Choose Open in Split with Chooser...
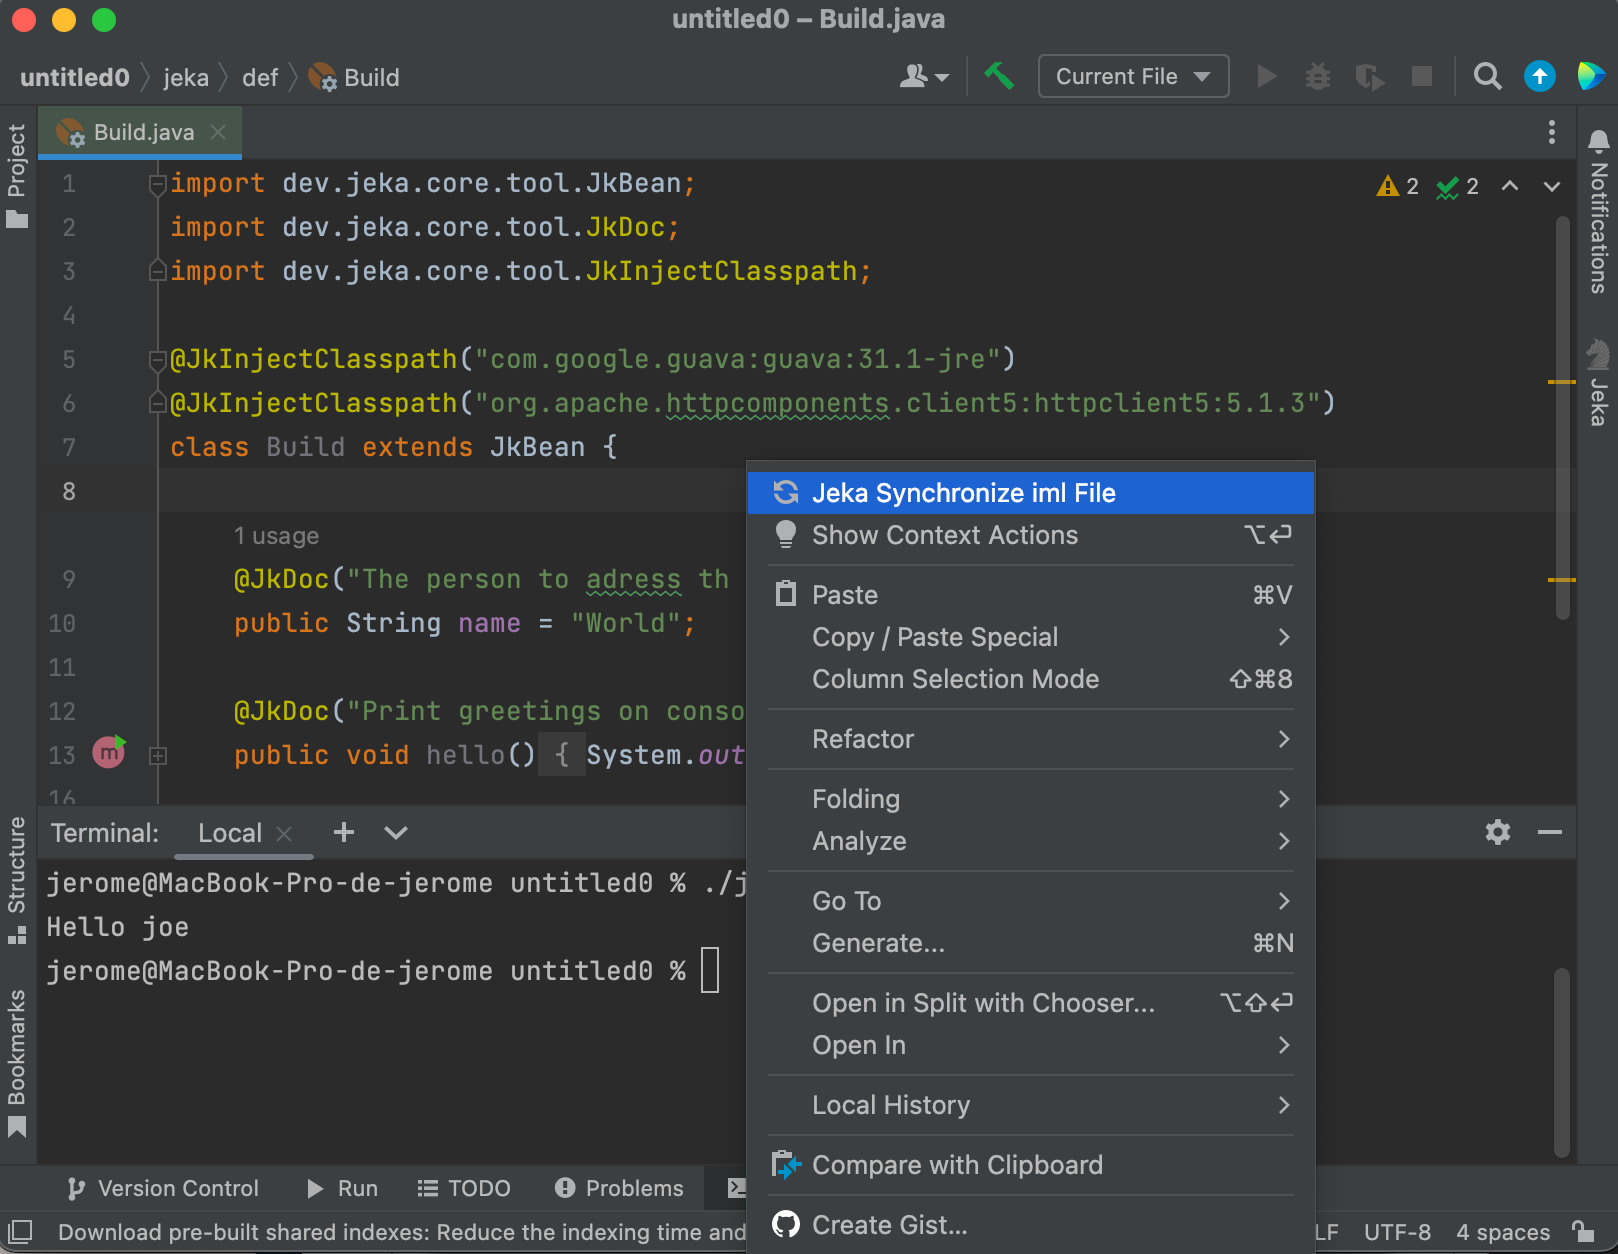This screenshot has width=1618, height=1254. point(1031,1003)
